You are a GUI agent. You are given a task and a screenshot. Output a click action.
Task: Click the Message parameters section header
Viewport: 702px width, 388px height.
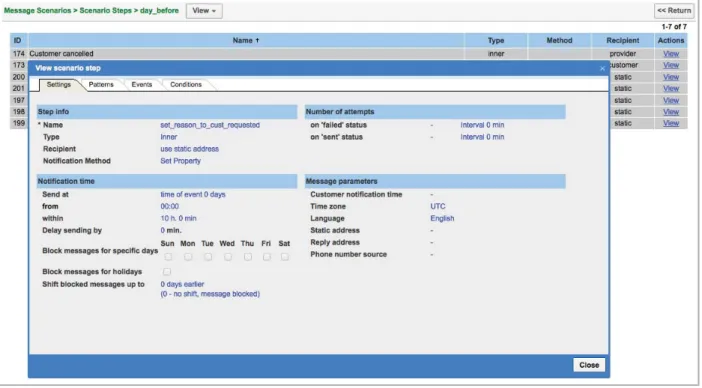[x=435, y=181]
